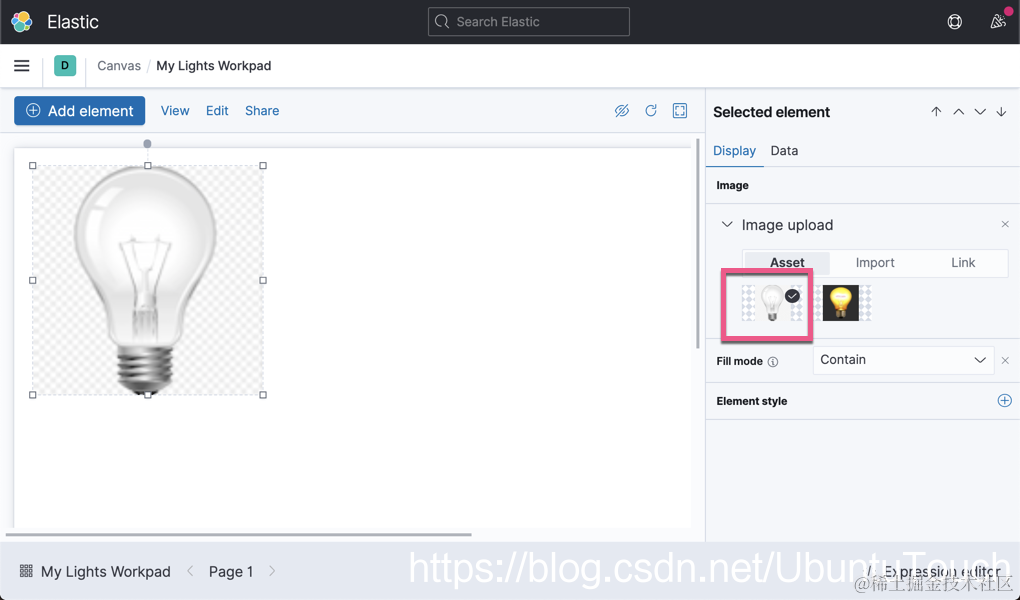This screenshot has width=1020, height=600.
Task: Open the newsfeed celebration icon
Action: tap(998, 21)
